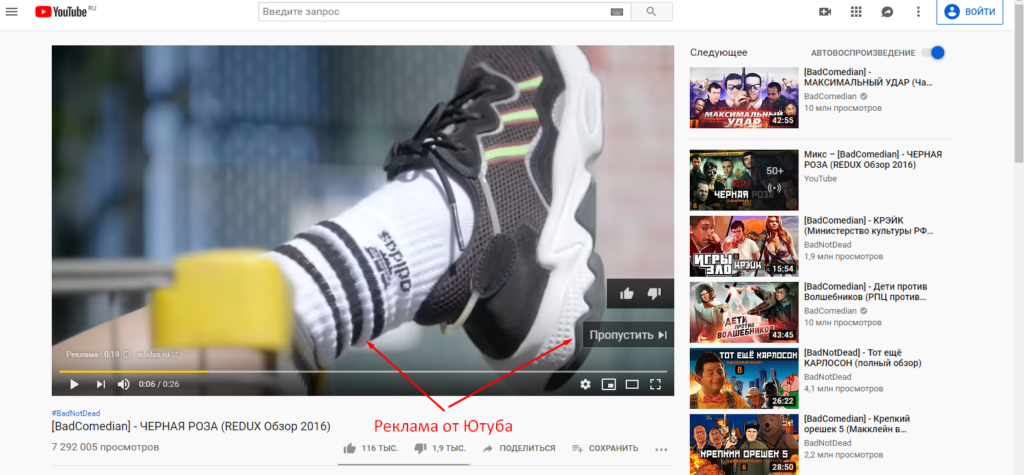Open the Дети против Волшебников thumbnail 43:45
This screenshot has height=475, width=1024.
(x=744, y=312)
